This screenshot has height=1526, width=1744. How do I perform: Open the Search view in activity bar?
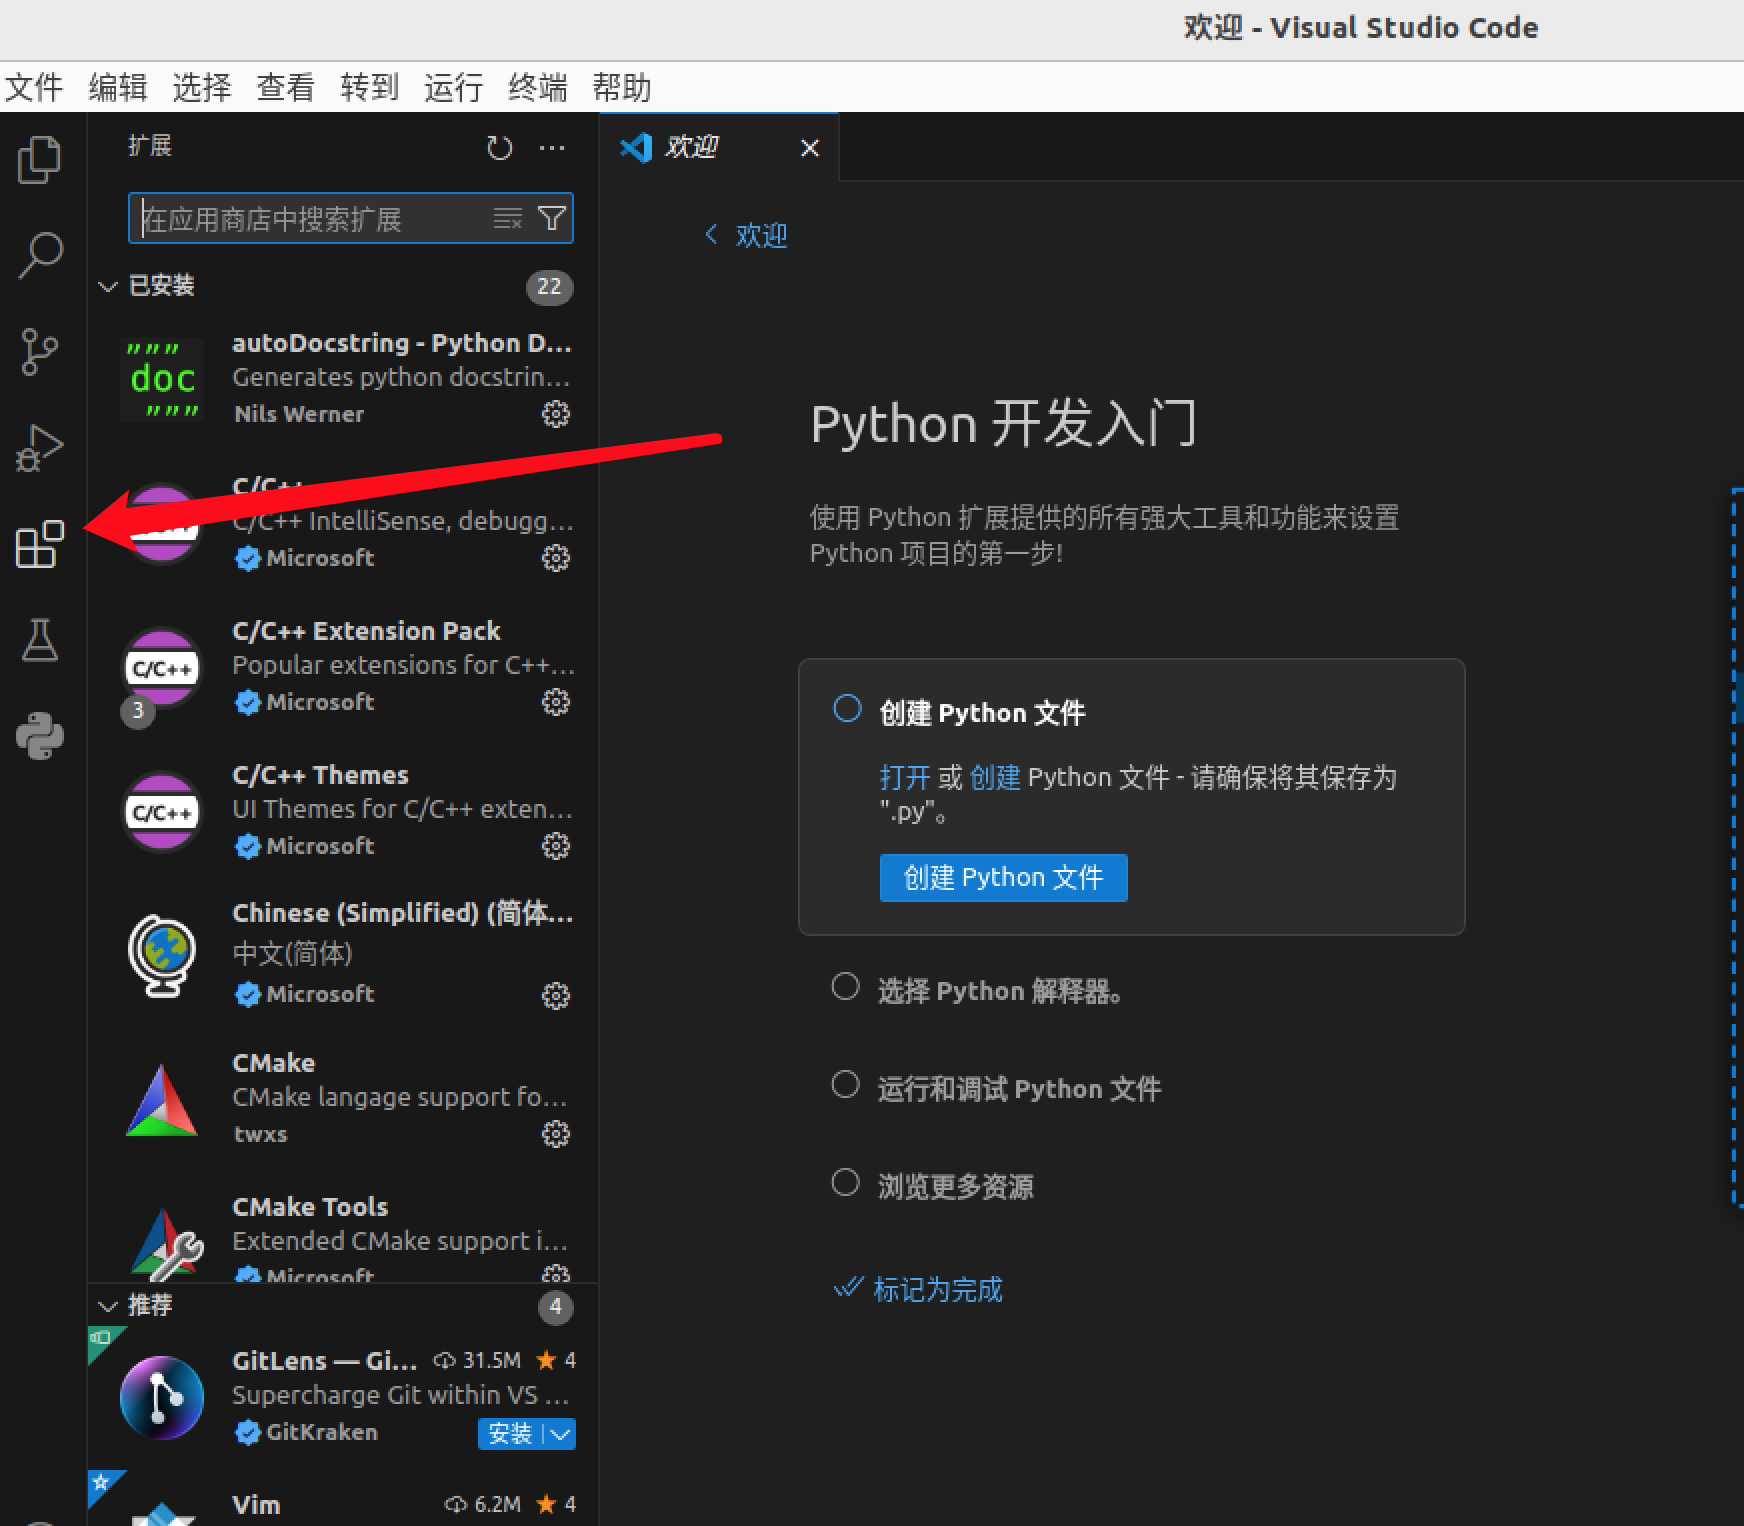[40, 256]
